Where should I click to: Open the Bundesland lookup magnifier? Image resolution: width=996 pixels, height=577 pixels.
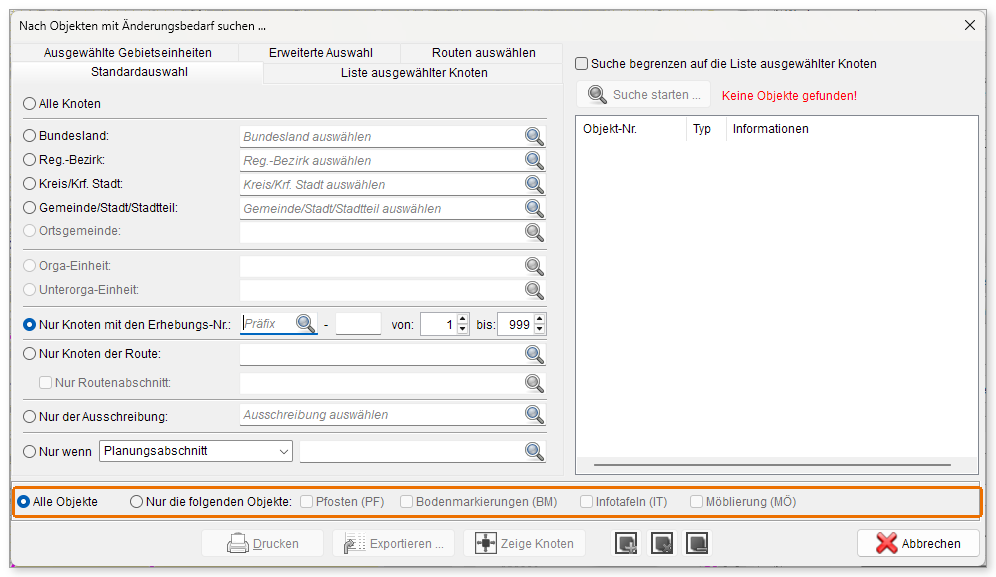pos(534,136)
